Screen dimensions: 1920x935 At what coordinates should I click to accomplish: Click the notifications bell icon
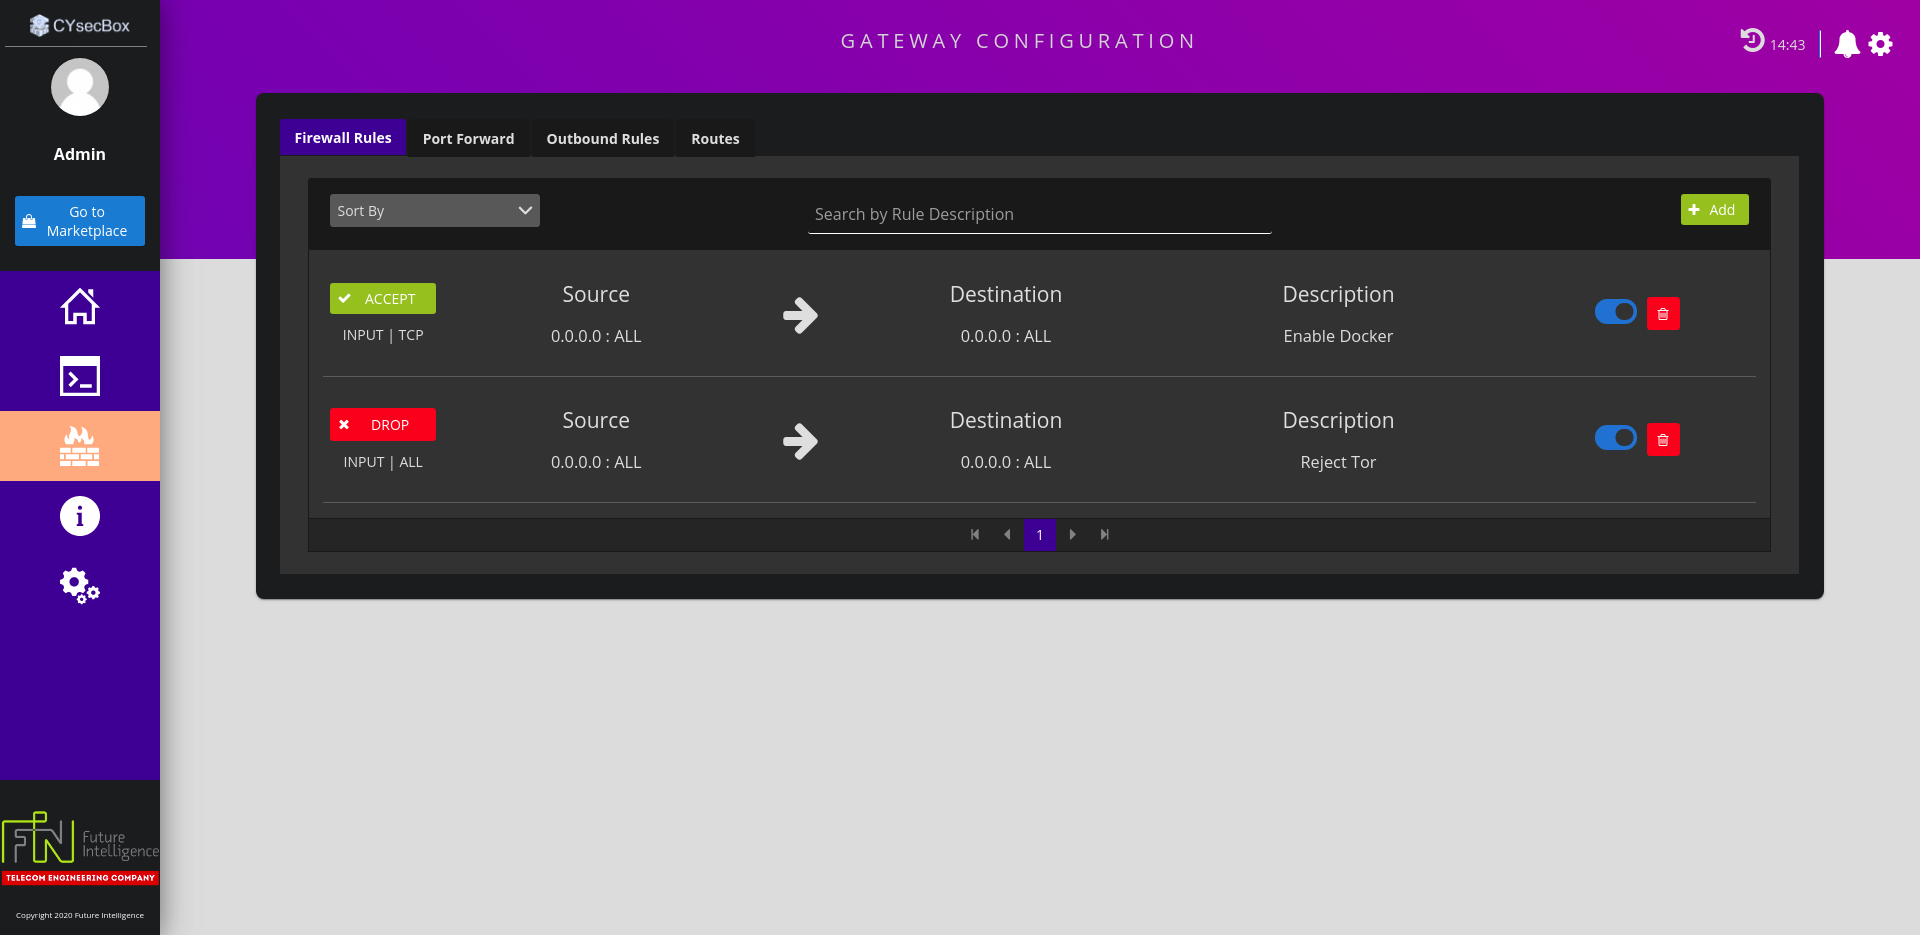tap(1847, 44)
